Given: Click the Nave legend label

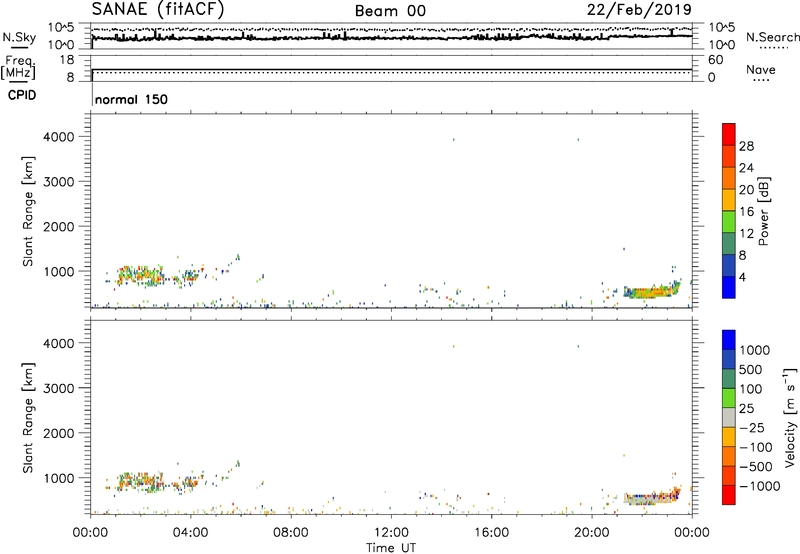Looking at the screenshot, I should click(x=761, y=69).
